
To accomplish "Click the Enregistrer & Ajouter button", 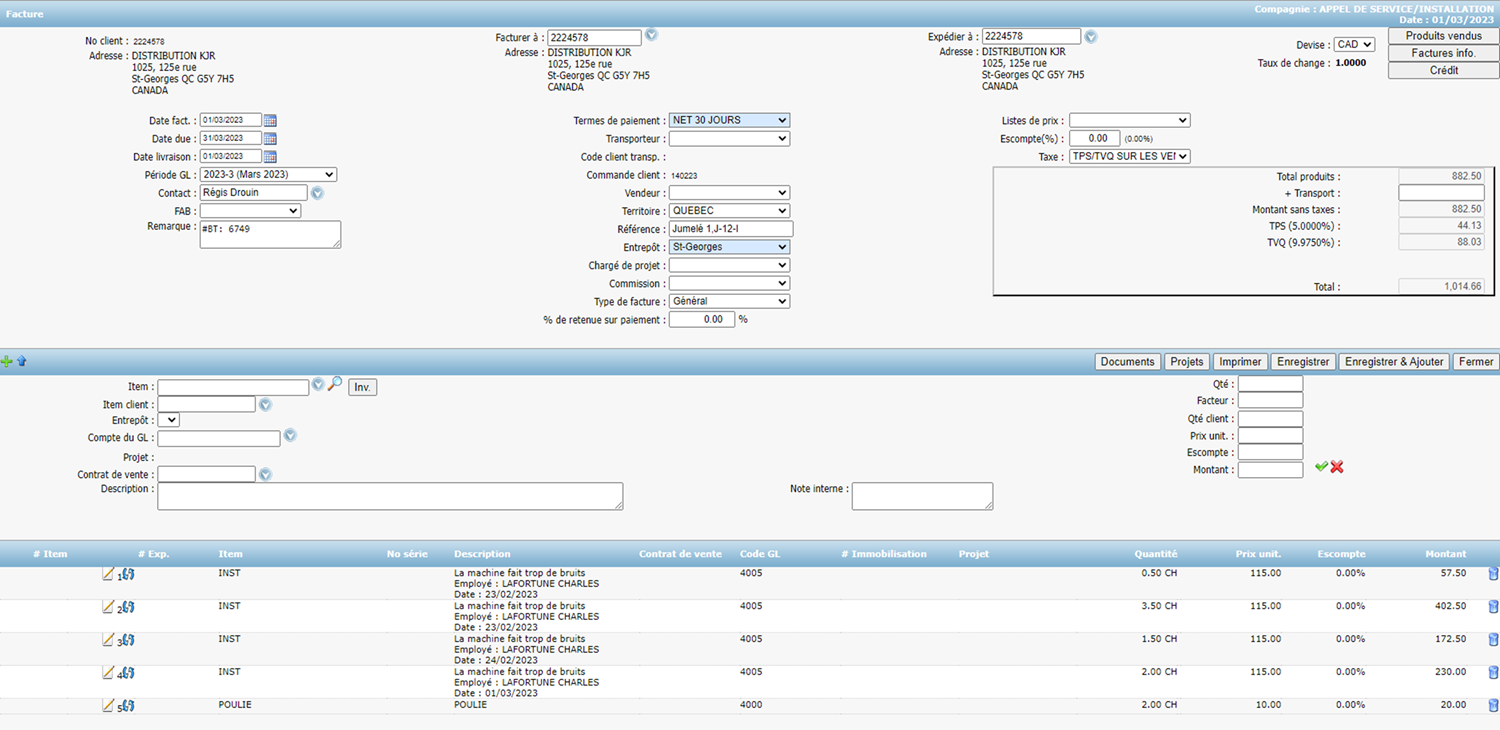I will [x=1394, y=361].
